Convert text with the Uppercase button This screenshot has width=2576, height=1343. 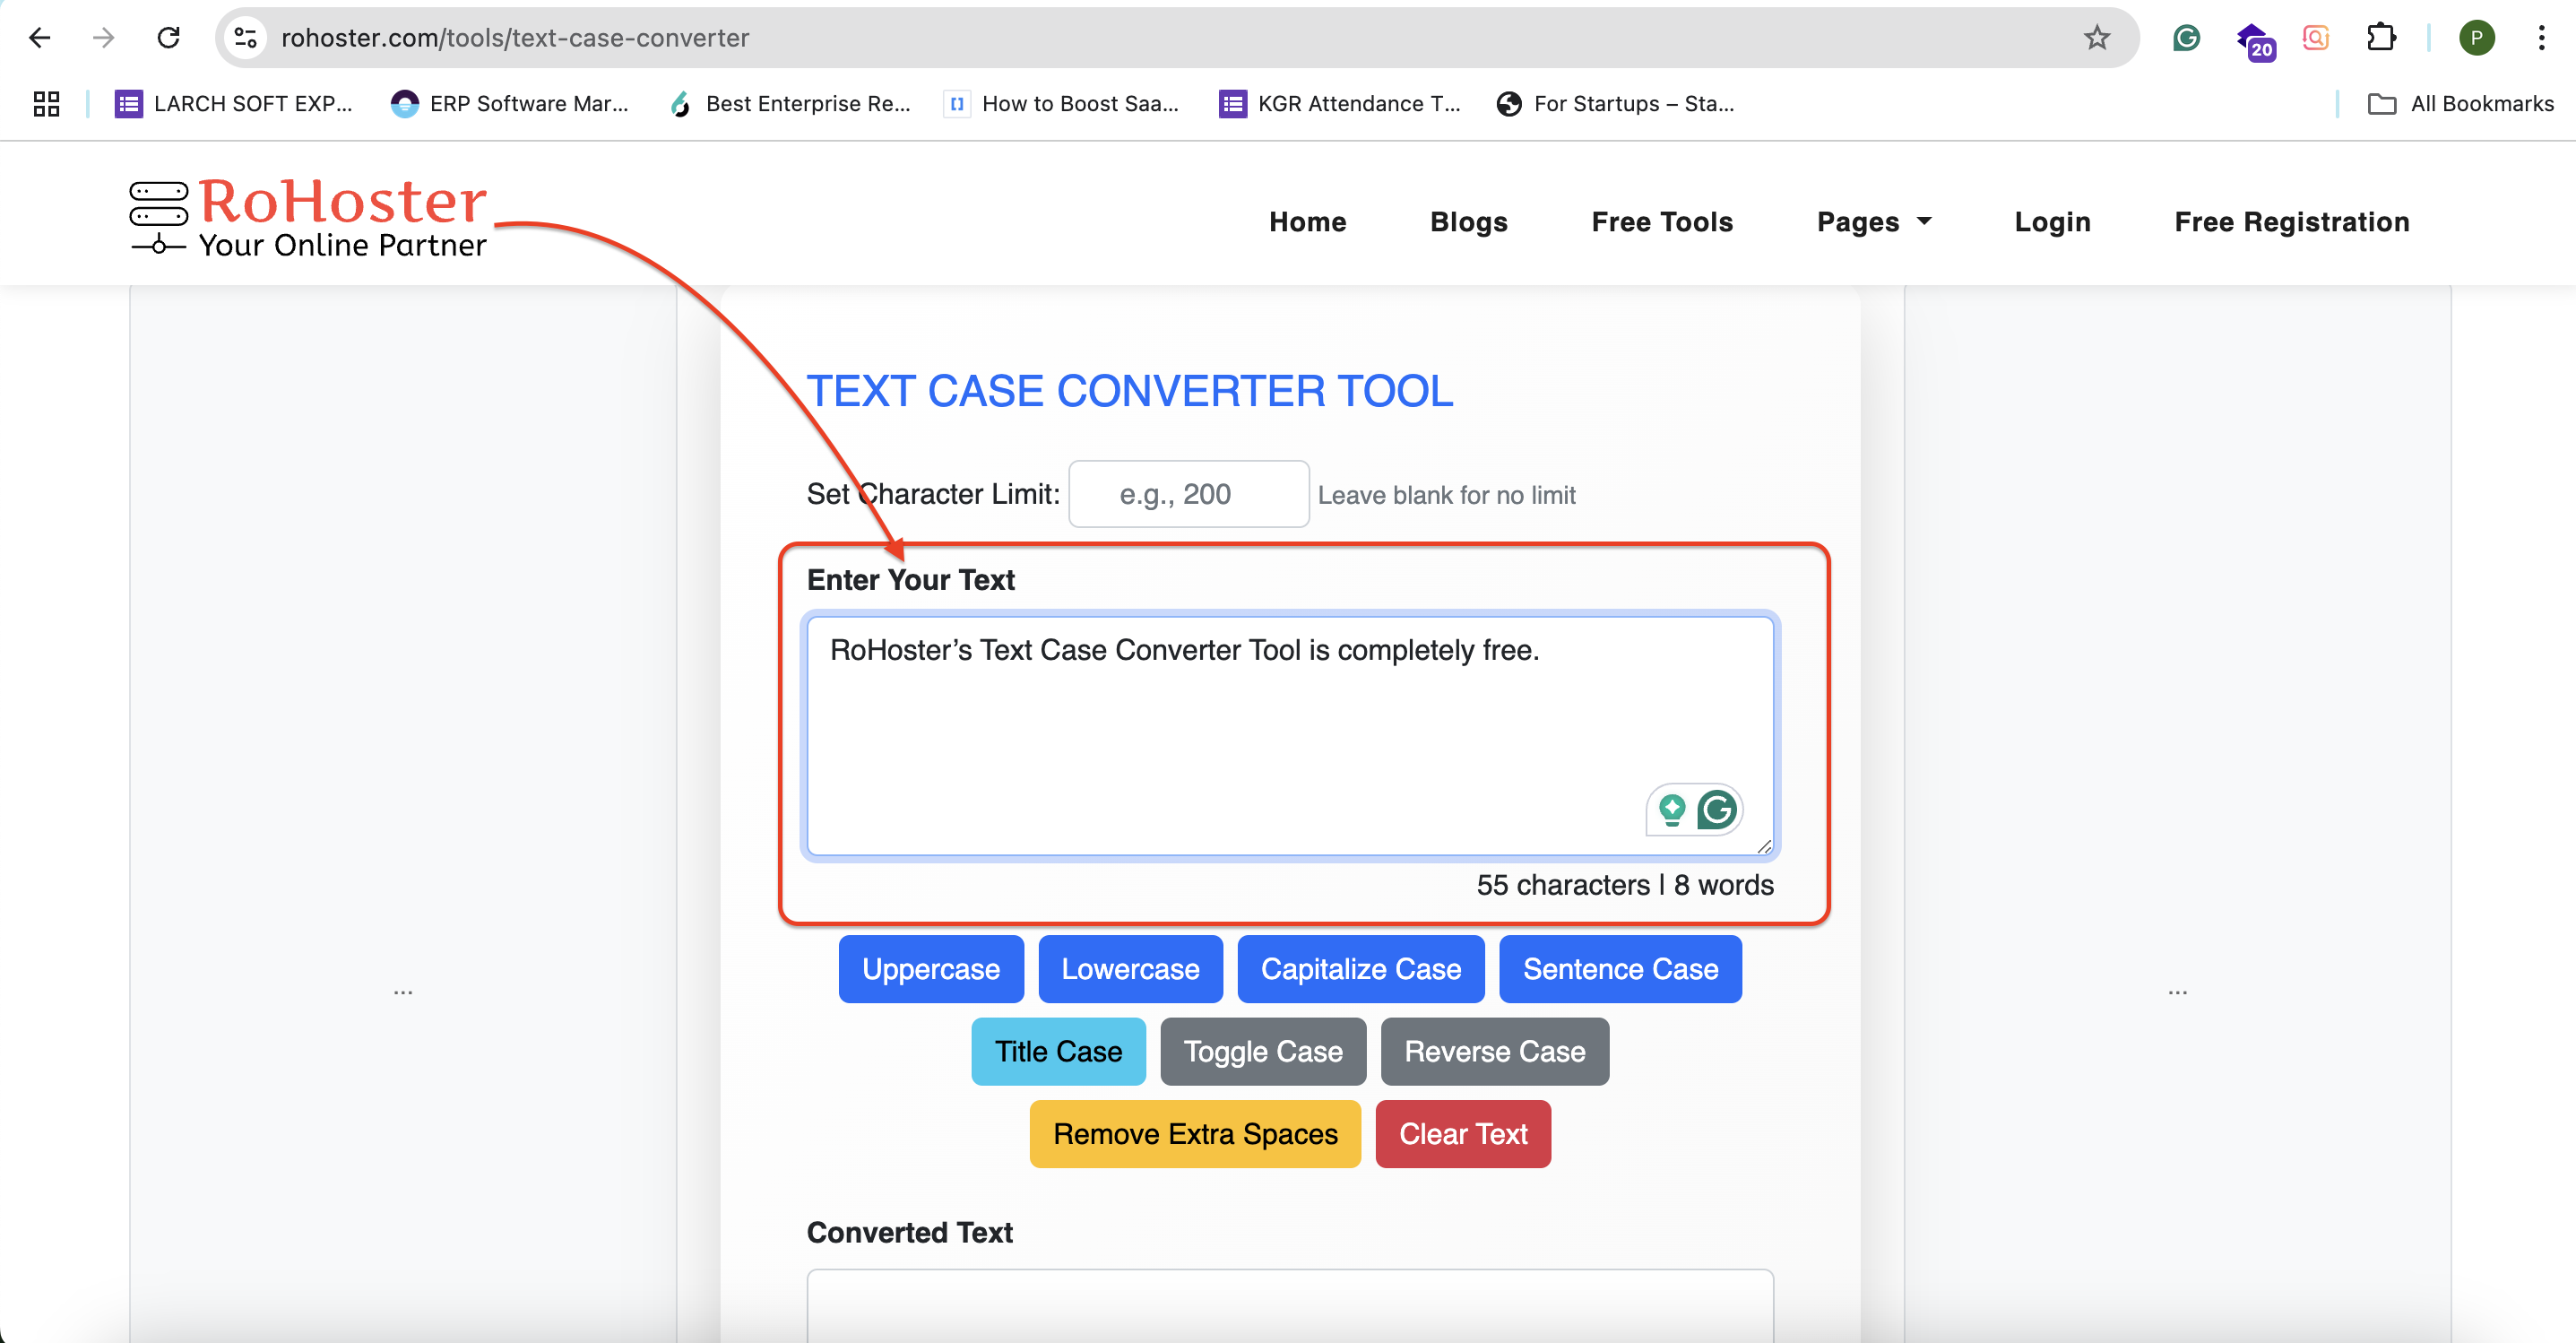(930, 968)
